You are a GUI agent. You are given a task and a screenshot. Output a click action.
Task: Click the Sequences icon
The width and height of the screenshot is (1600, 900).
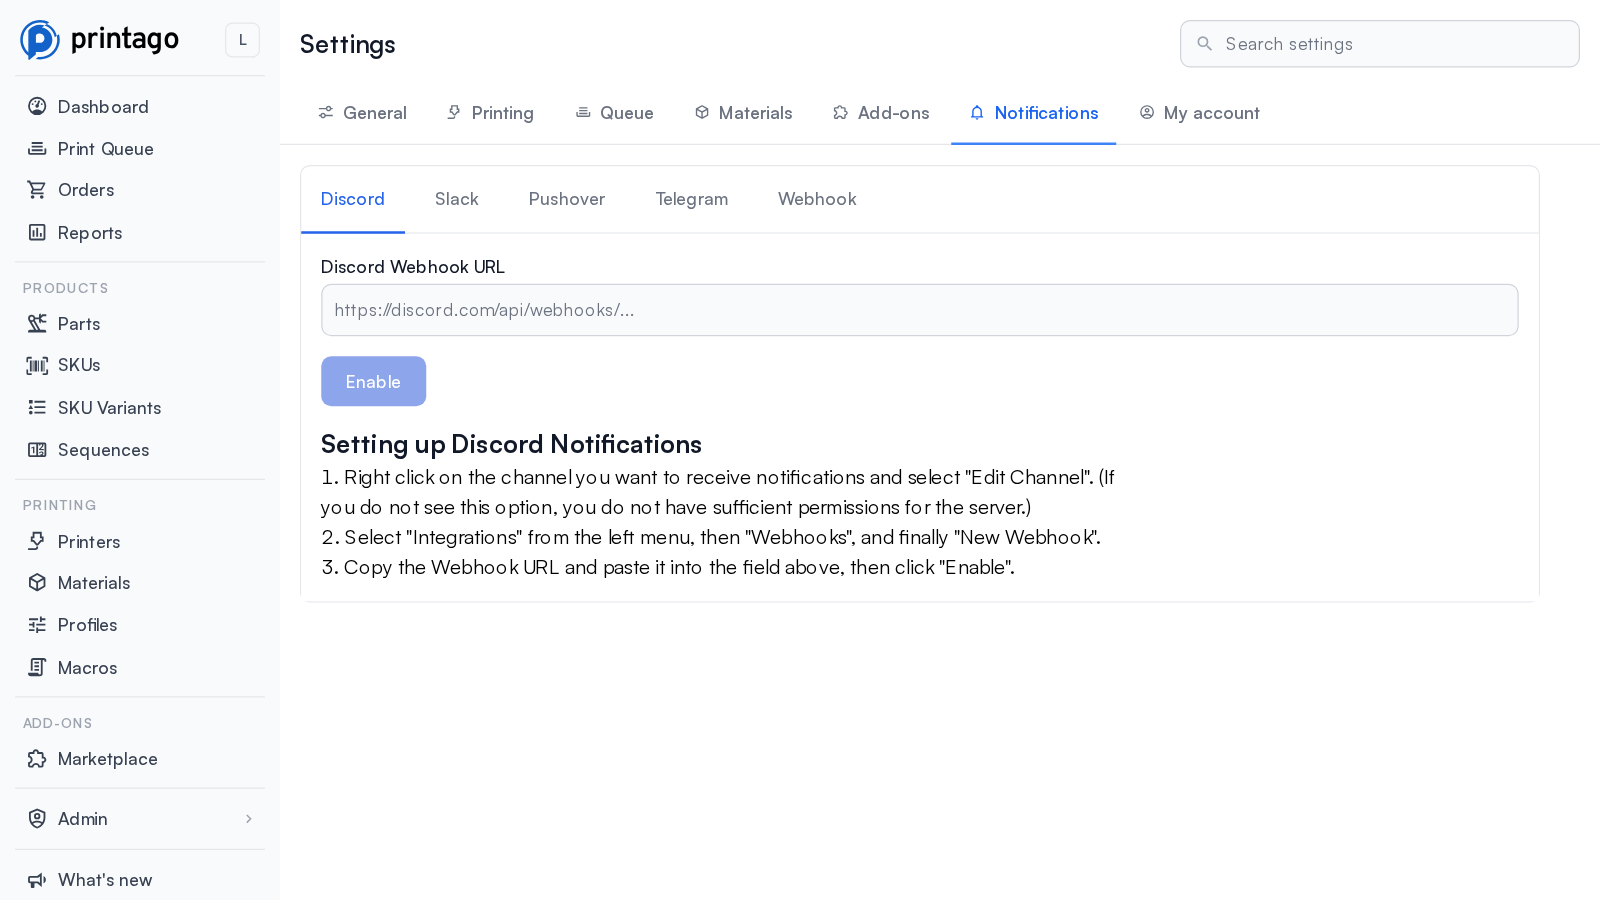(x=37, y=450)
